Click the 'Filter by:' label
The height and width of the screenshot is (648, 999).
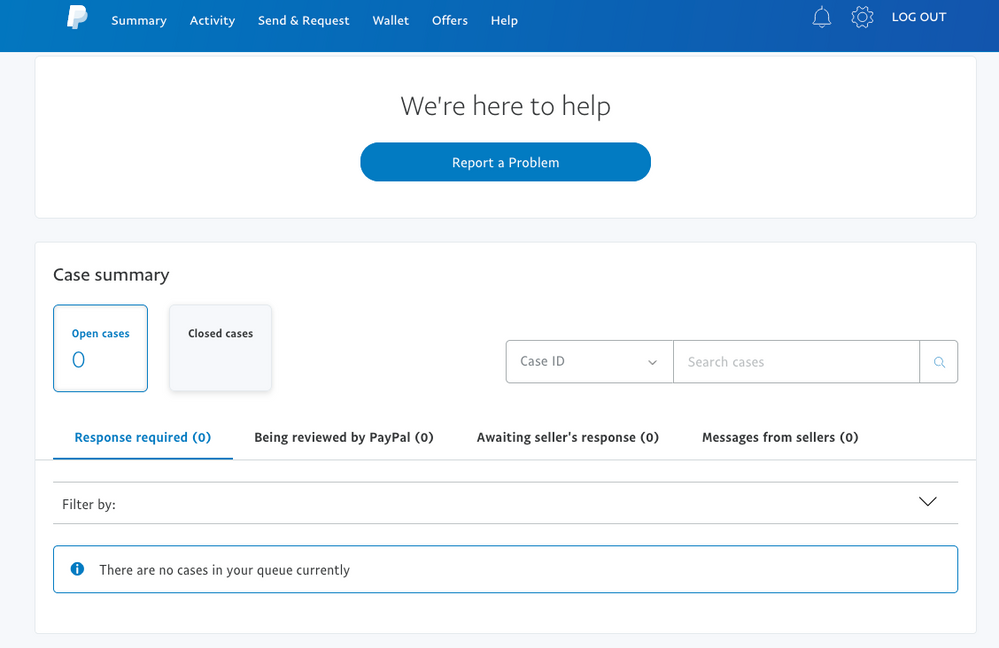coord(89,504)
